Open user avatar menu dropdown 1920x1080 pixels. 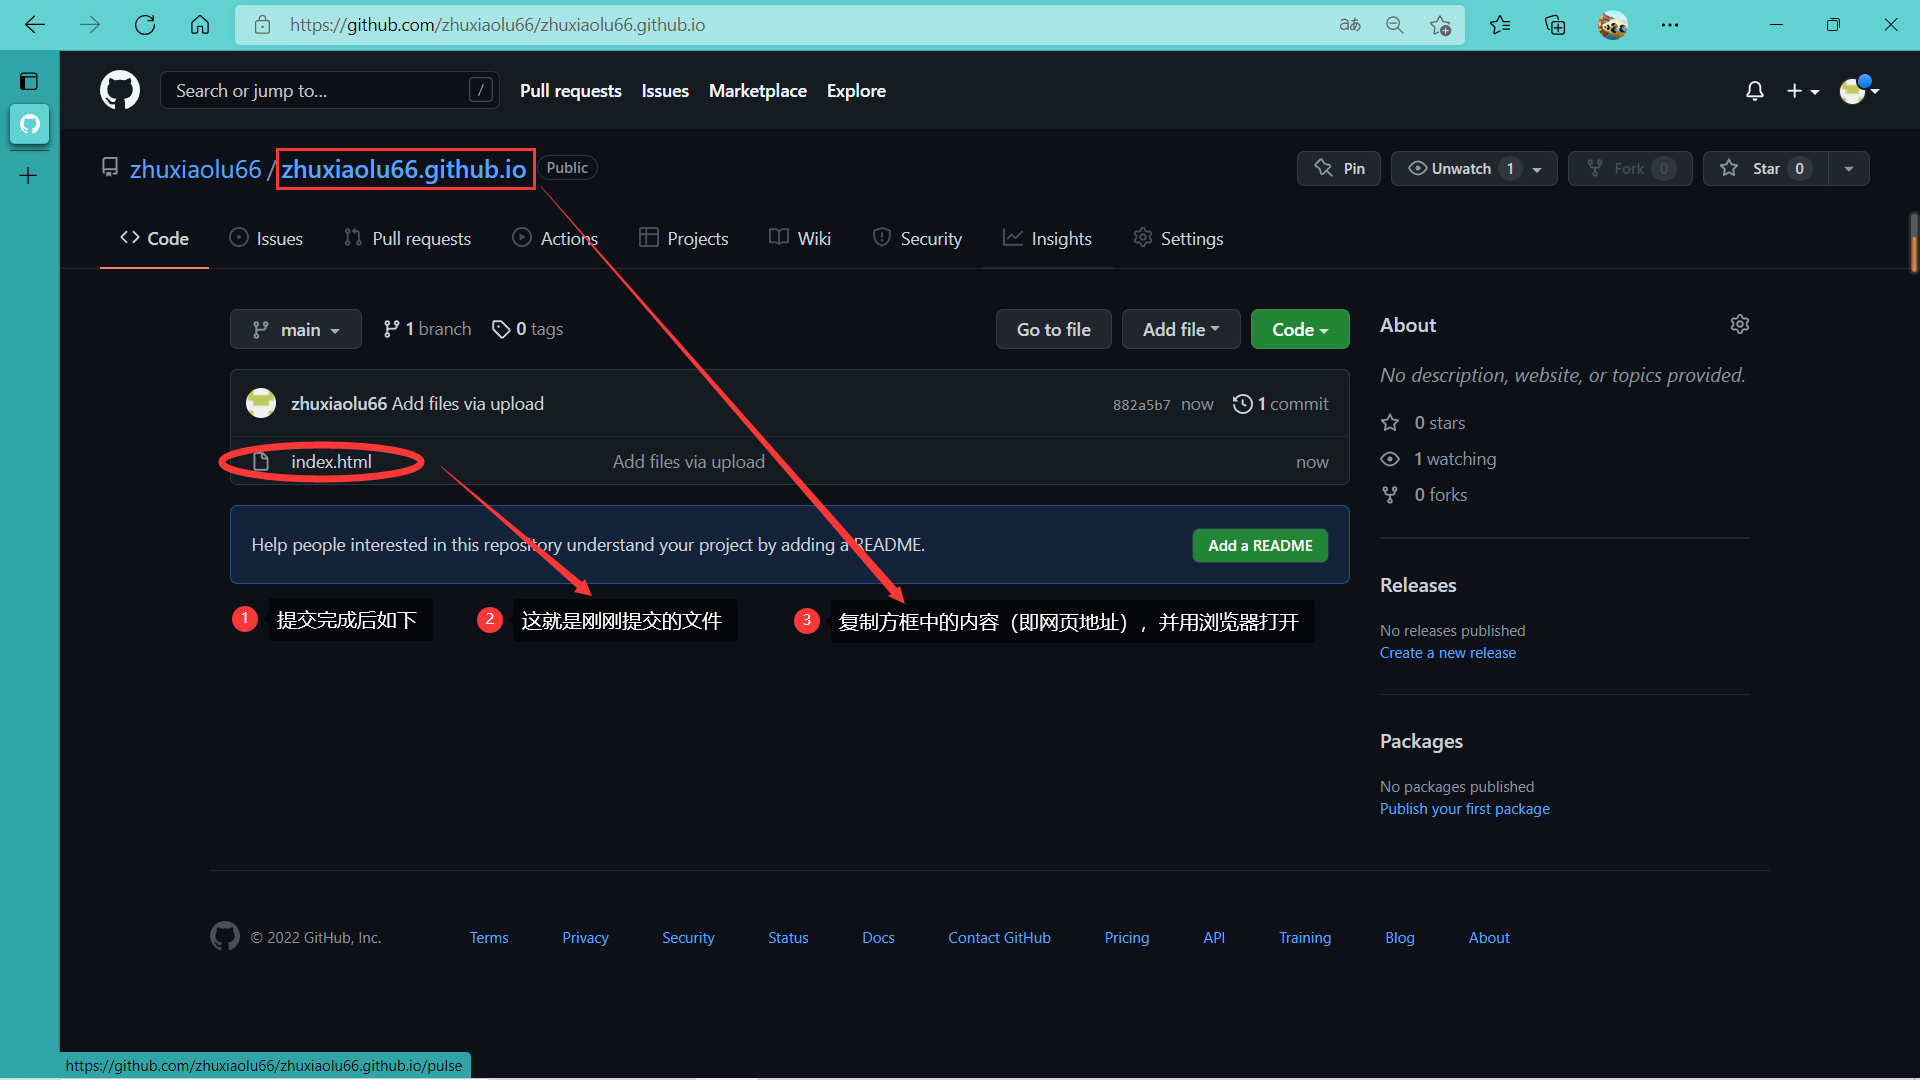click(1859, 91)
